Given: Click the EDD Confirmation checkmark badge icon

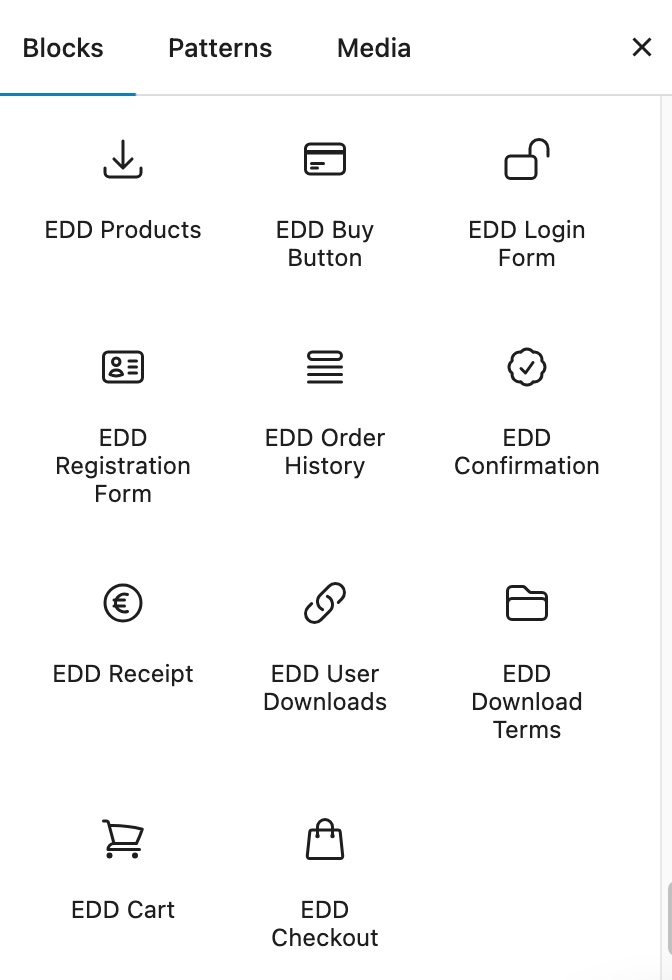Looking at the screenshot, I should 527,366.
